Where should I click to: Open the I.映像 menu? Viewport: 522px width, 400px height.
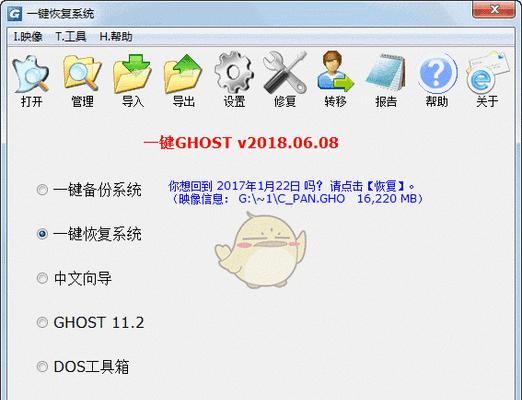(x=28, y=37)
